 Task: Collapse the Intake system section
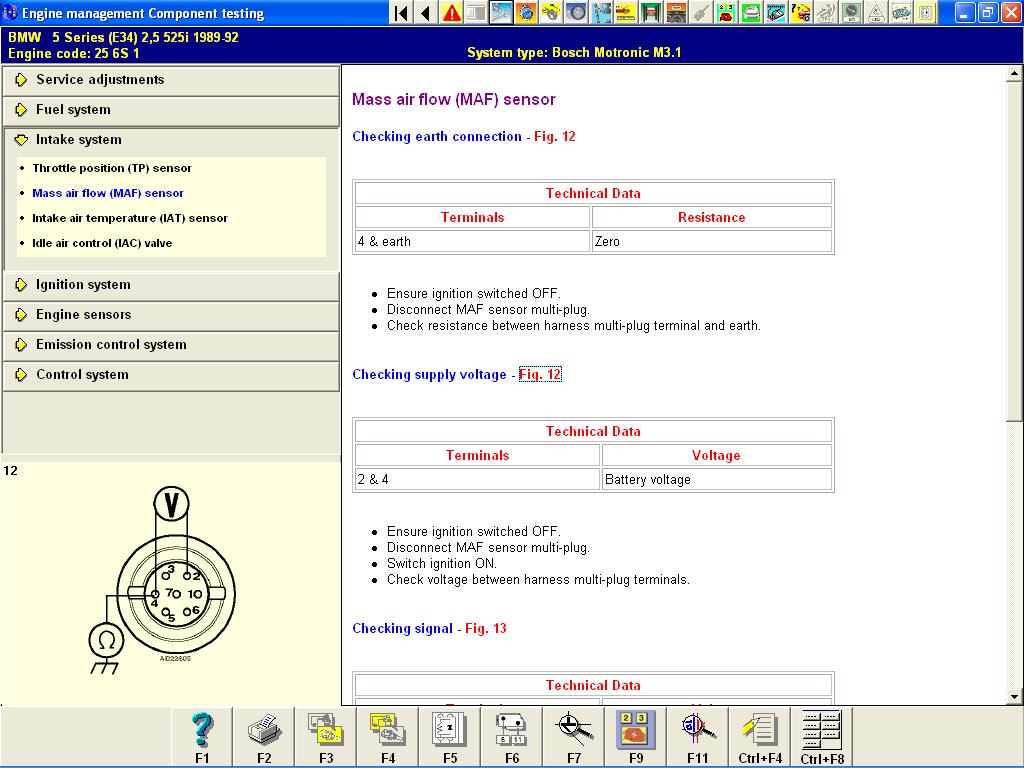pyautogui.click(x=171, y=140)
